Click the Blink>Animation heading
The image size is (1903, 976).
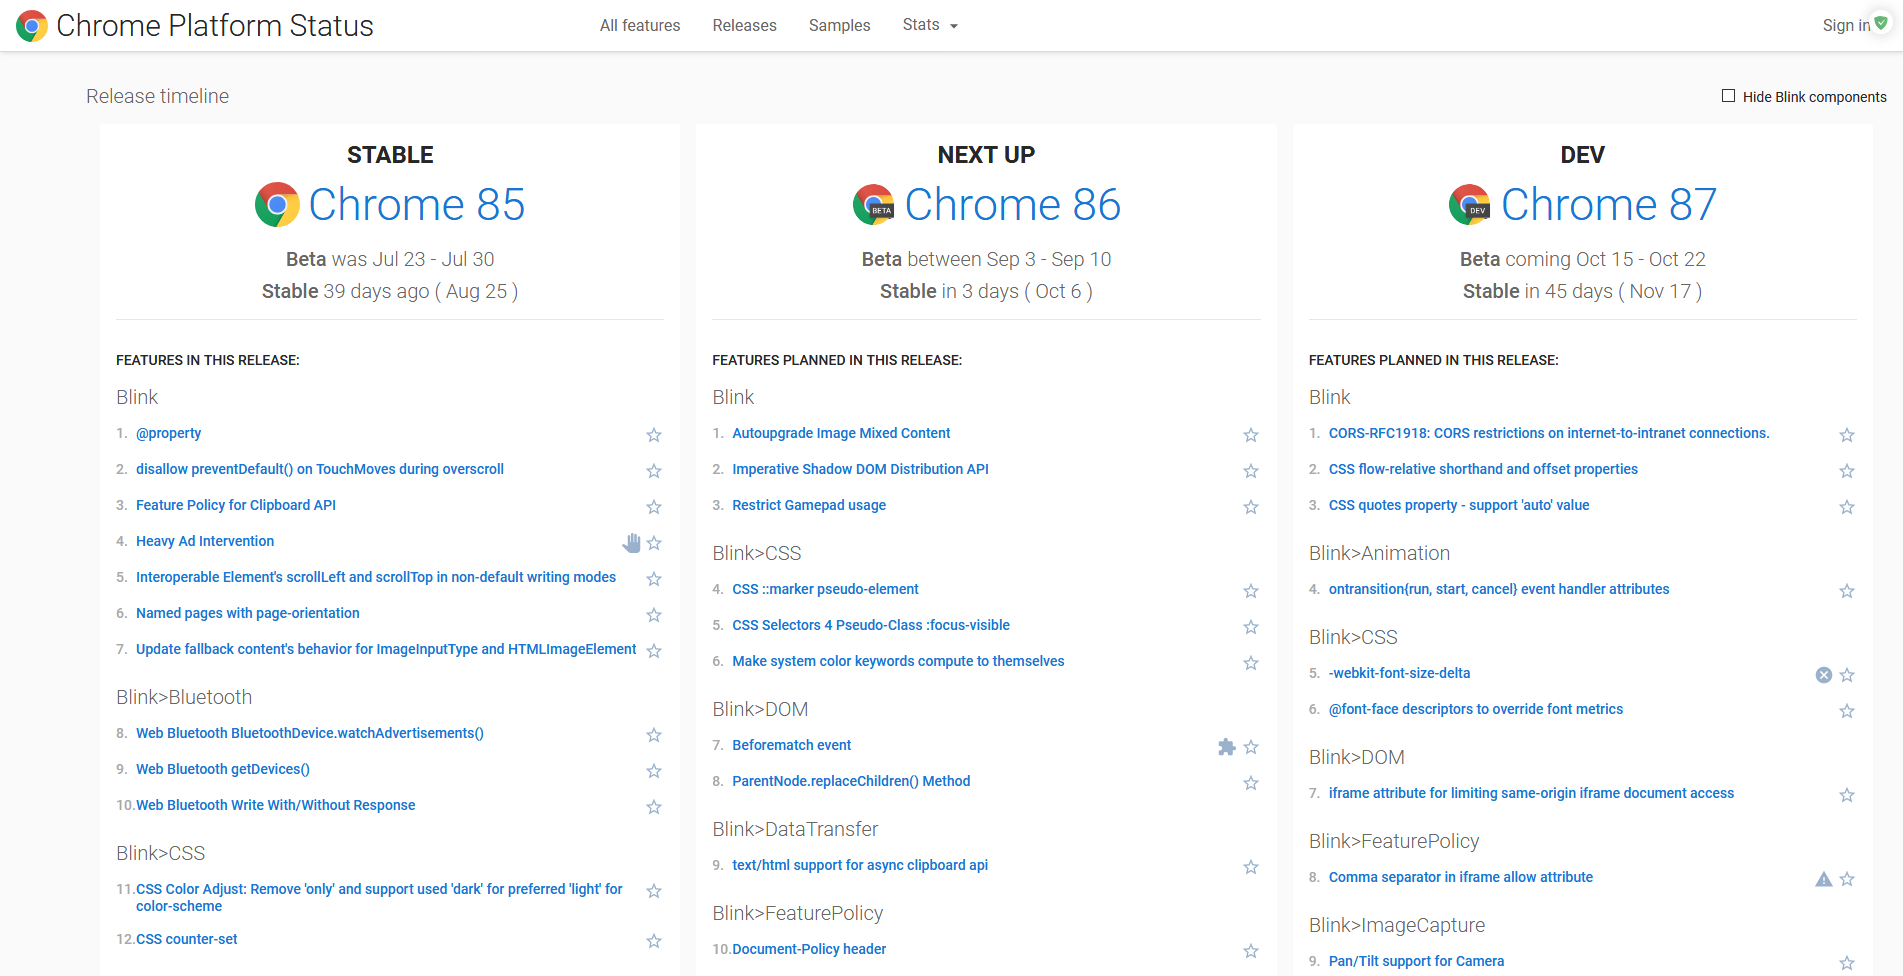click(x=1379, y=553)
